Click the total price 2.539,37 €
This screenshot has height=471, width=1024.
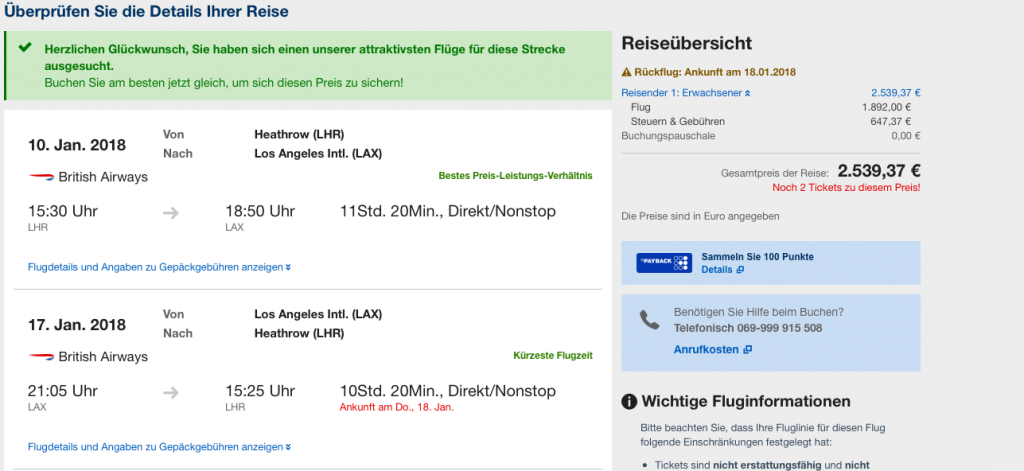pos(879,170)
